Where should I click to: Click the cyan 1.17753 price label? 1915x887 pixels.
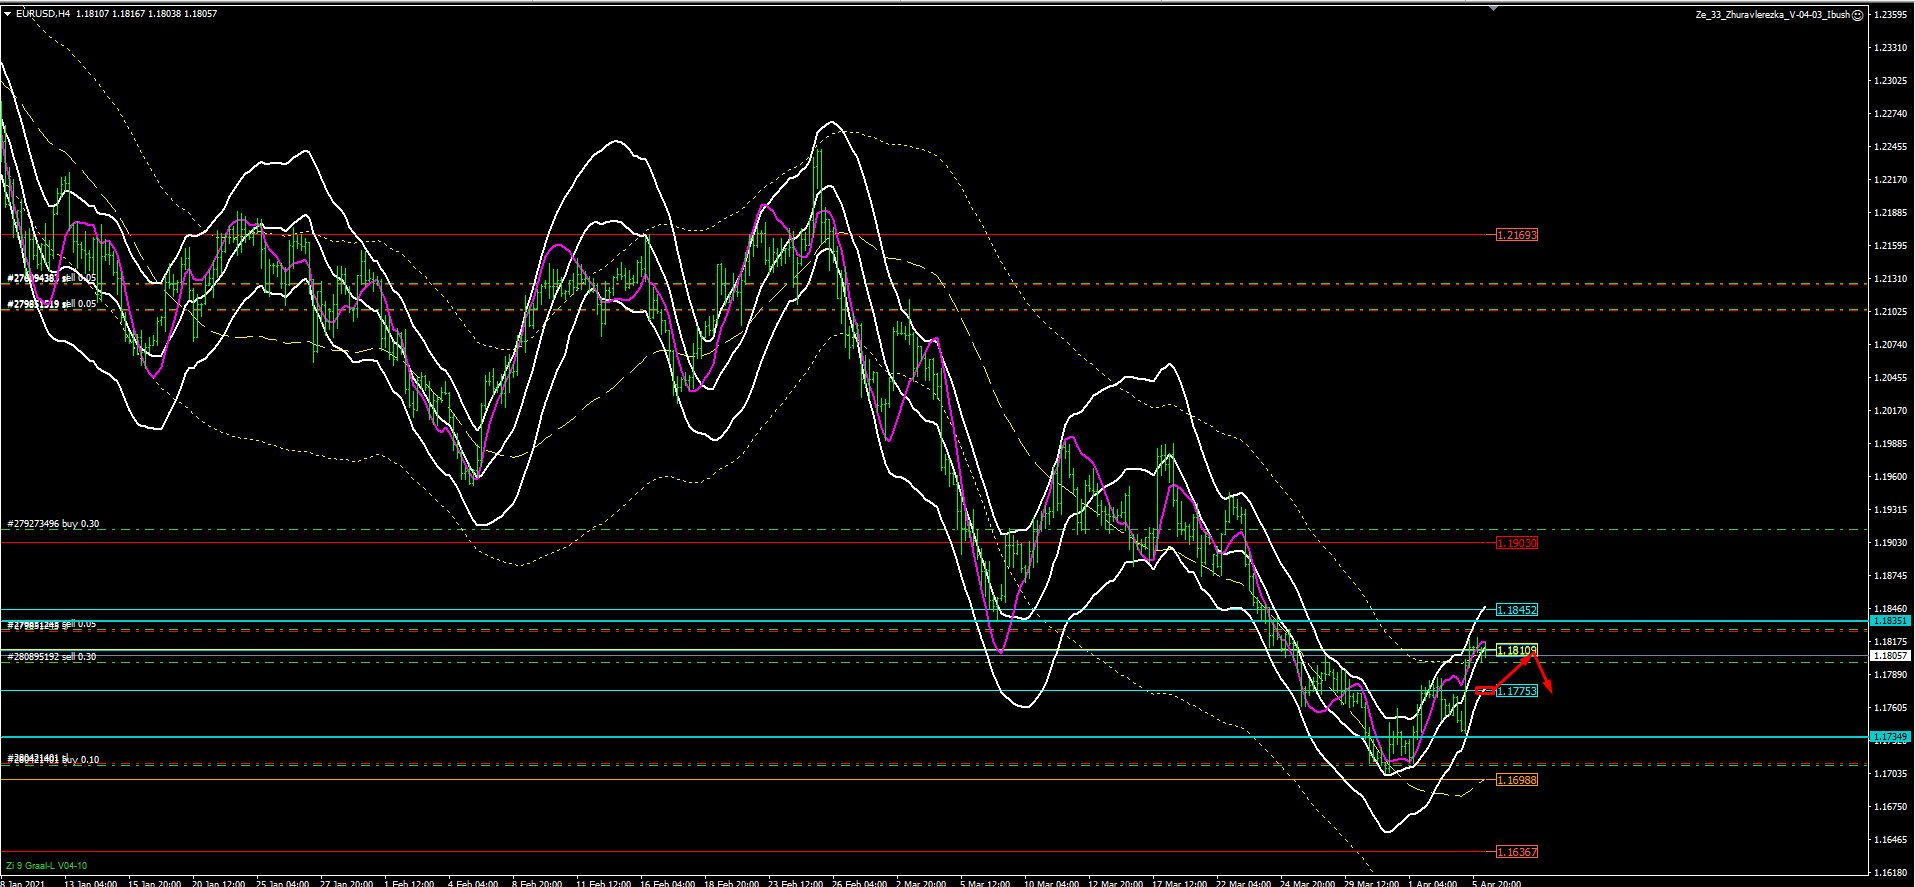point(1517,691)
